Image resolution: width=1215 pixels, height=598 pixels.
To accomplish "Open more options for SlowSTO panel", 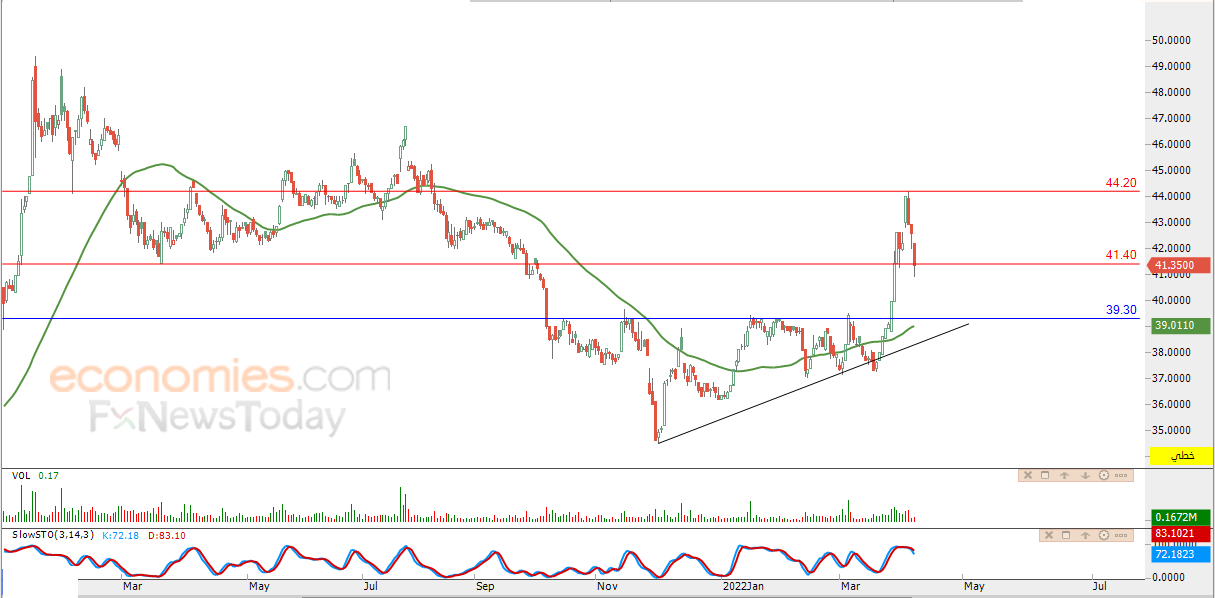I will click(1121, 535).
